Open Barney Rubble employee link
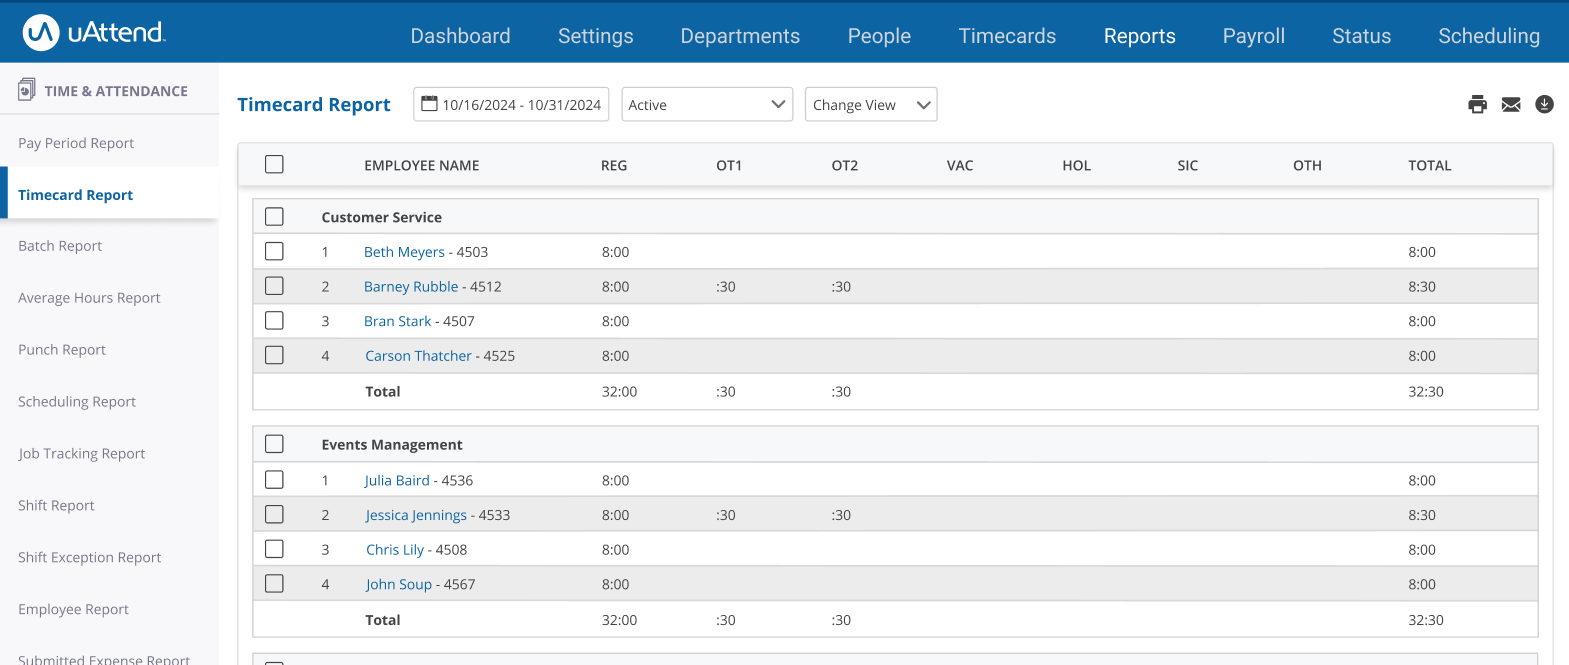 pyautogui.click(x=411, y=287)
